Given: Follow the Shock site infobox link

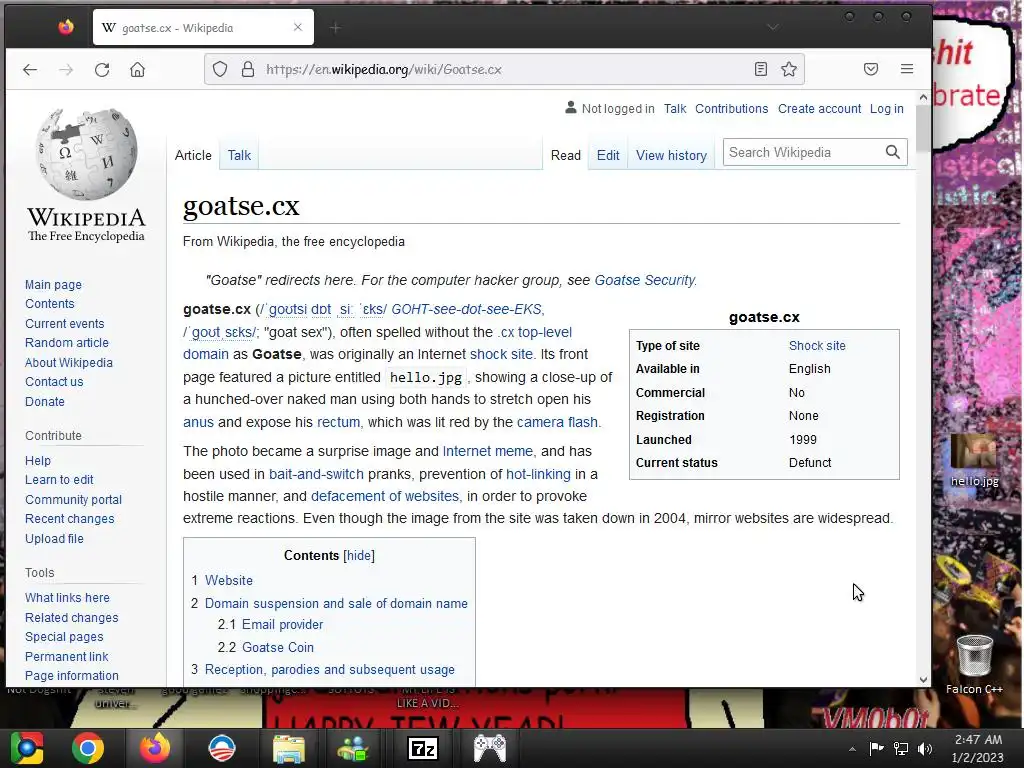Looking at the screenshot, I should [817, 345].
